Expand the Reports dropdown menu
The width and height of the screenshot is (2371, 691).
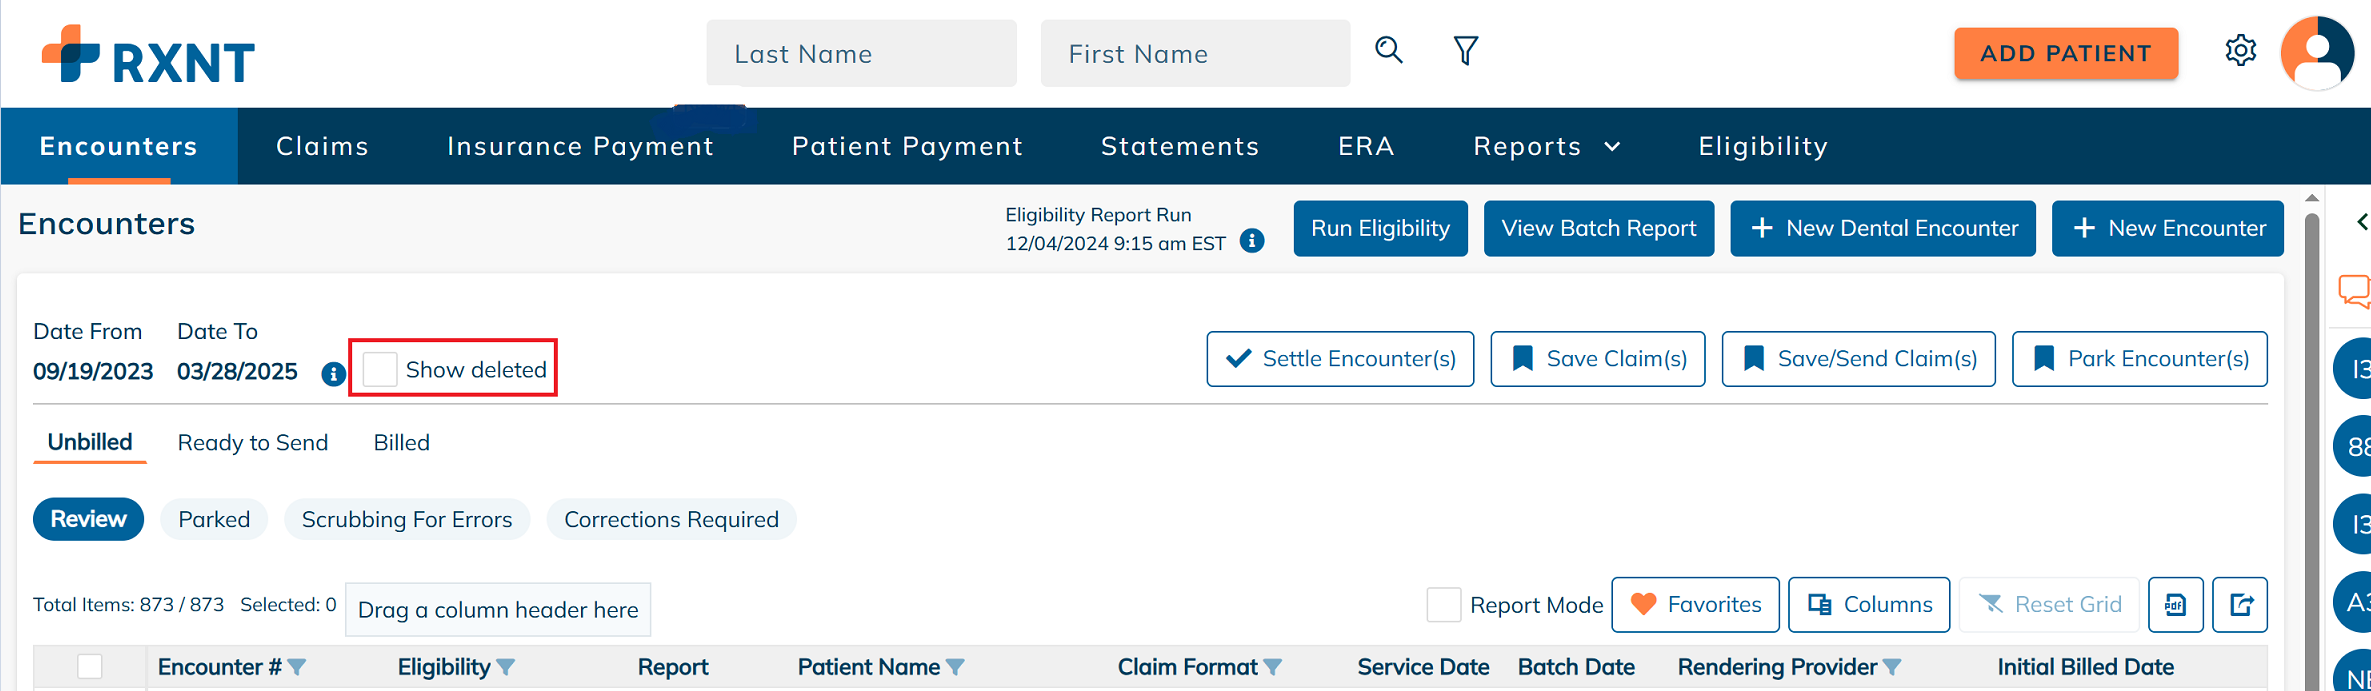click(1547, 146)
